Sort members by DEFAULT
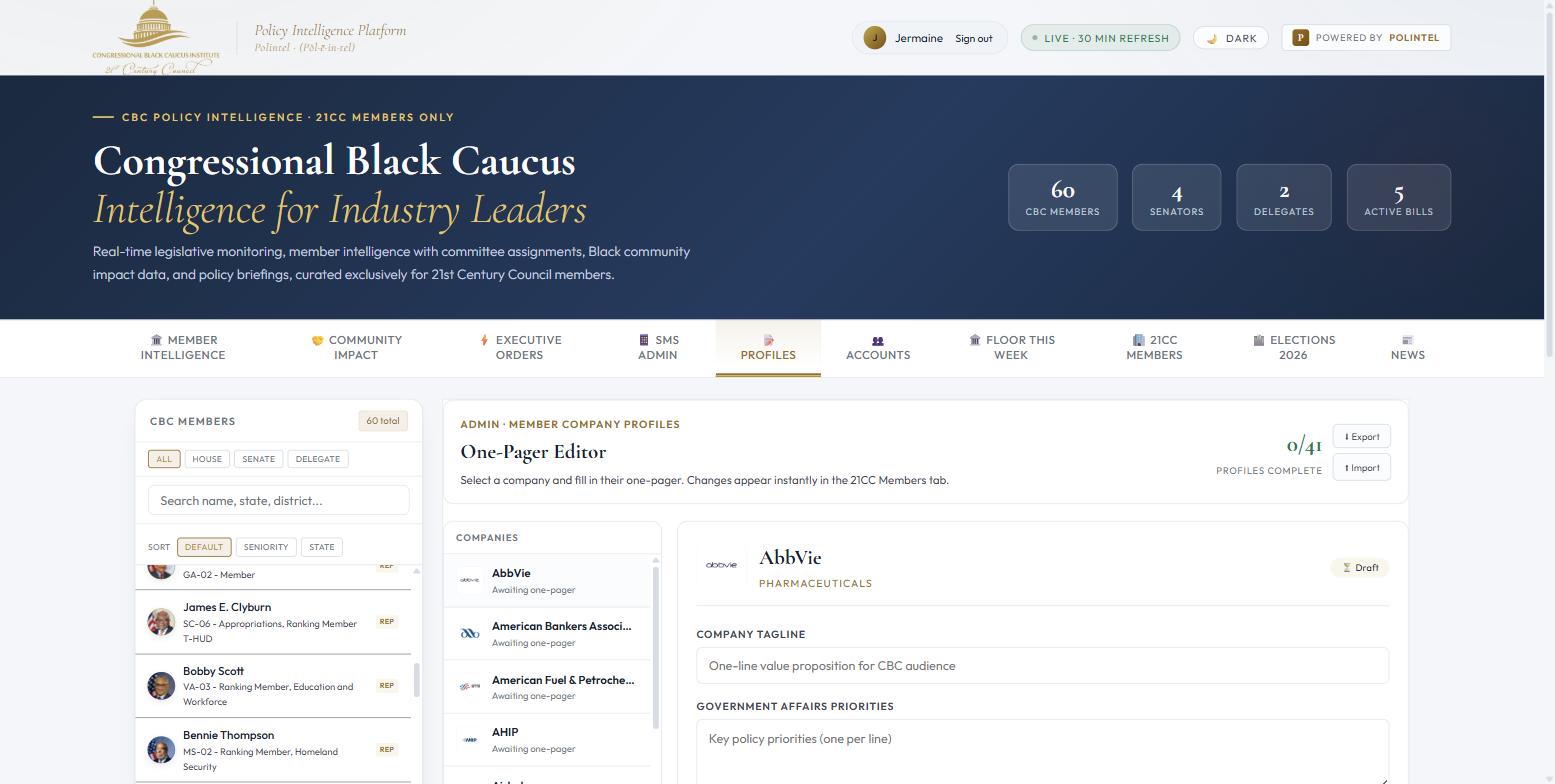1555x784 pixels. click(x=204, y=547)
